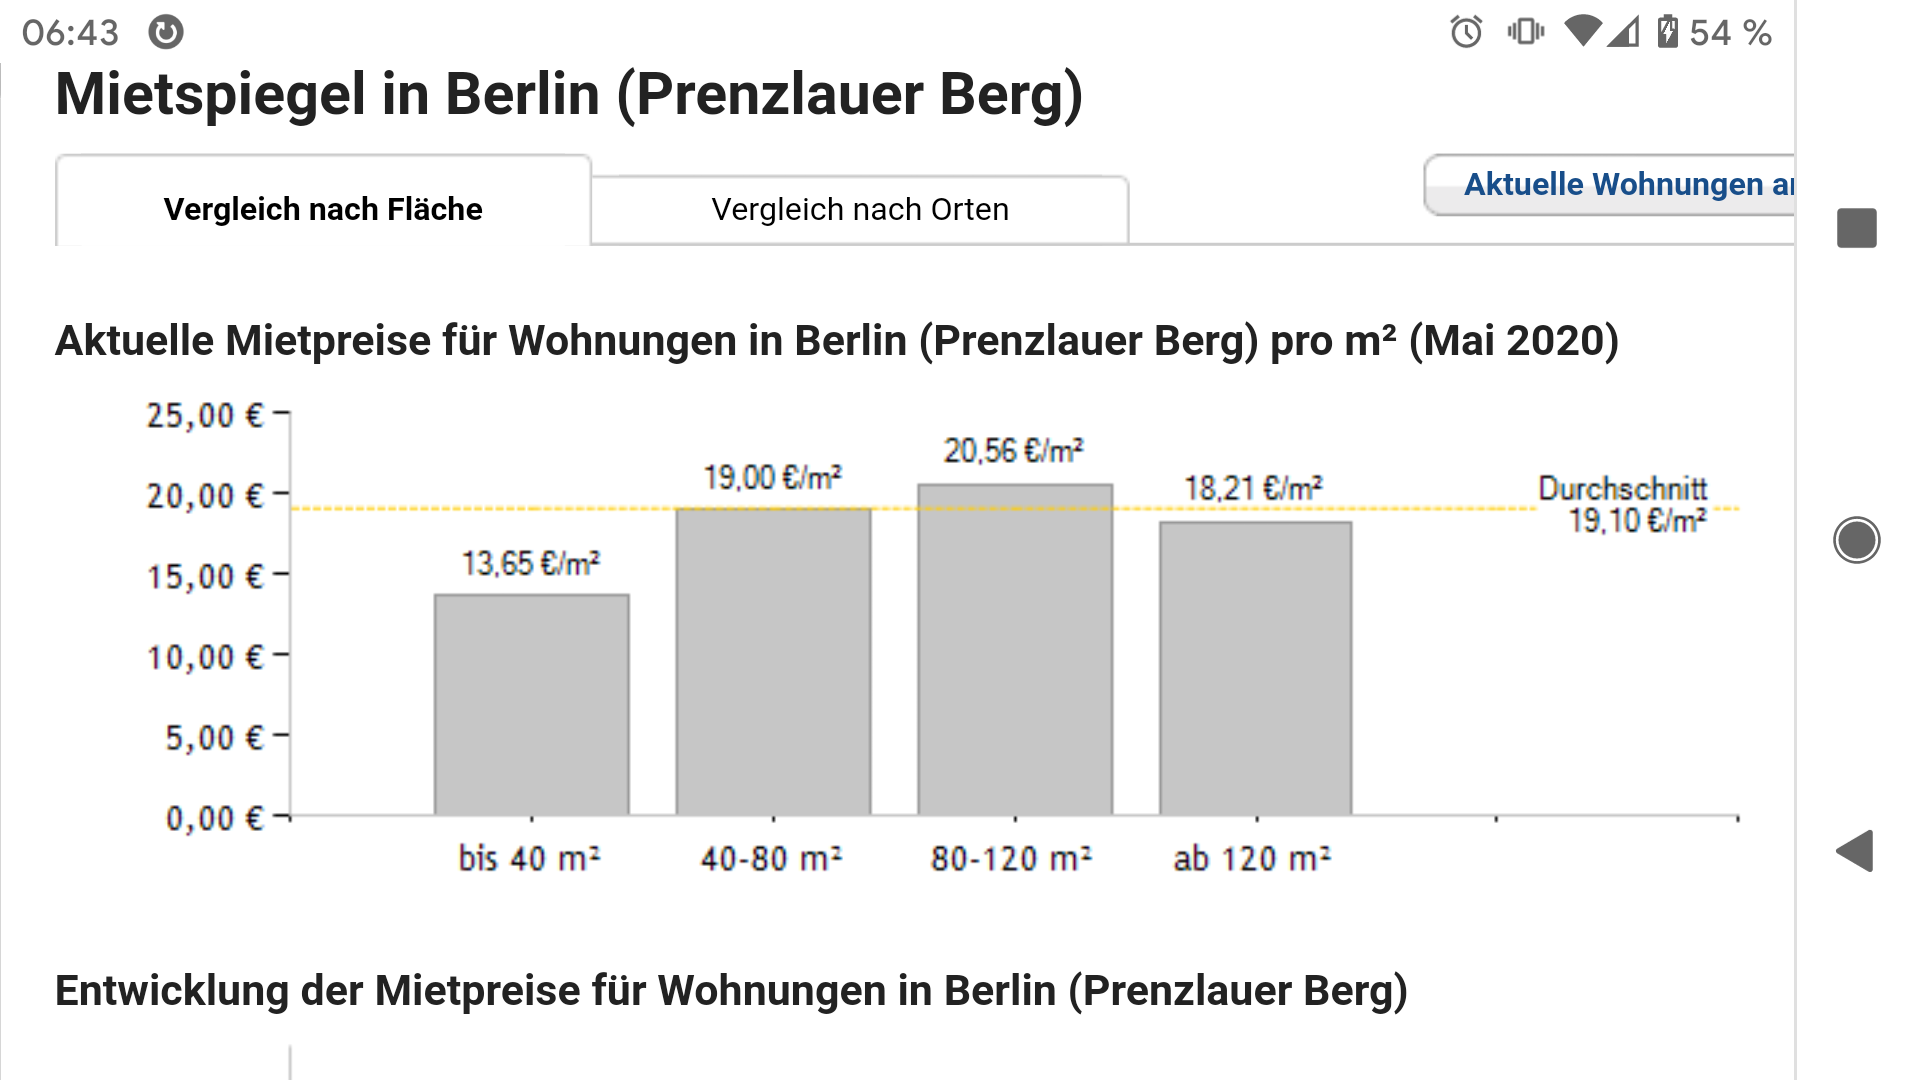This screenshot has height=1080, width=1920.
Task: Tap the Durchschnitt 19,10 €/m² label
Action: pos(1624,504)
